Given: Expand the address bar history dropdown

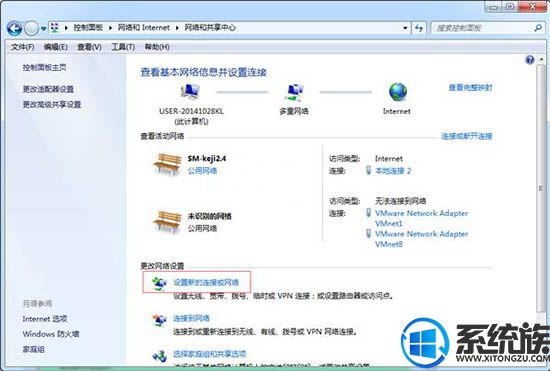Looking at the screenshot, I should 405,28.
